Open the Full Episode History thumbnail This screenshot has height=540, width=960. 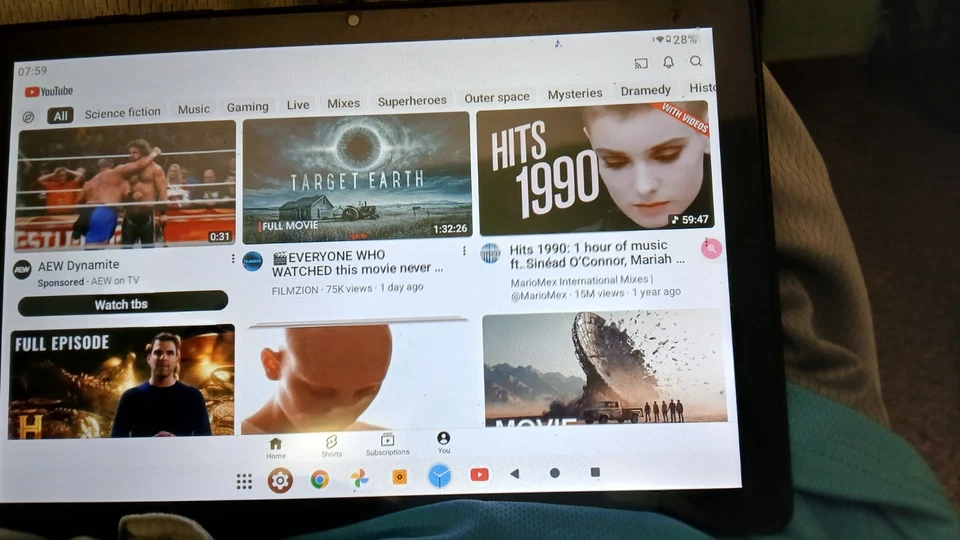[x=121, y=381]
